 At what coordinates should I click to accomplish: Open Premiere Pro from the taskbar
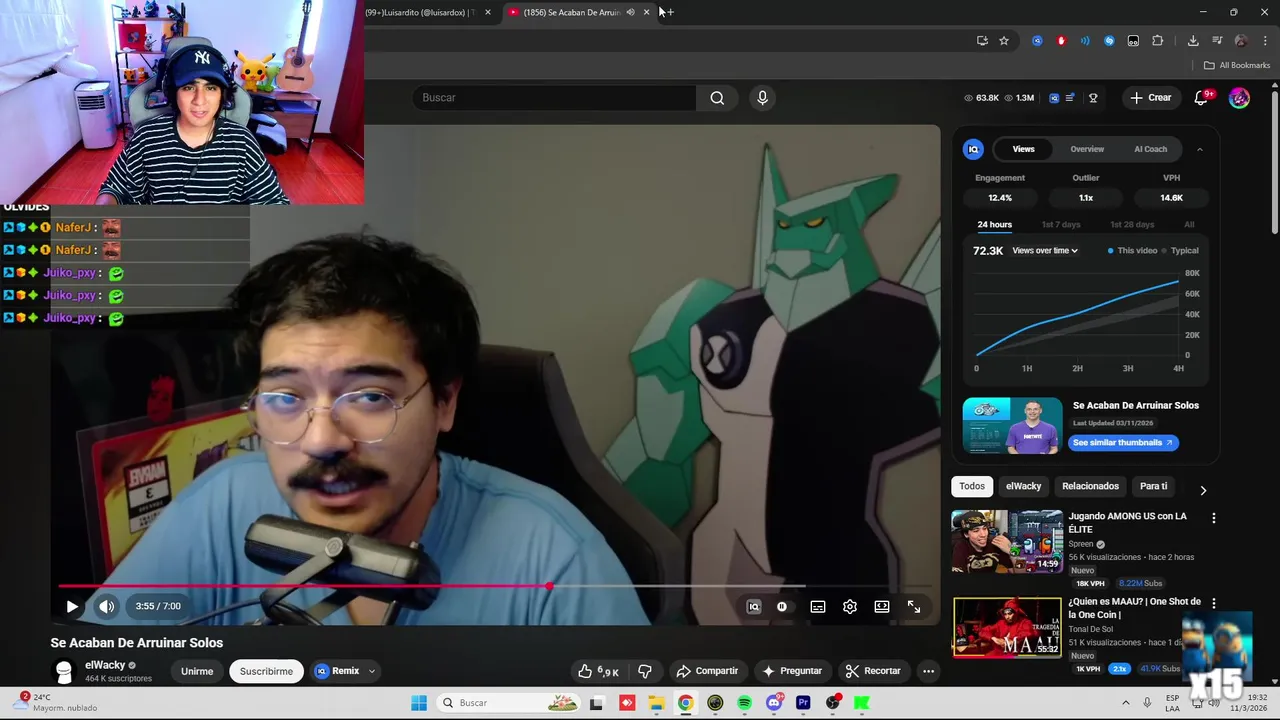point(803,703)
